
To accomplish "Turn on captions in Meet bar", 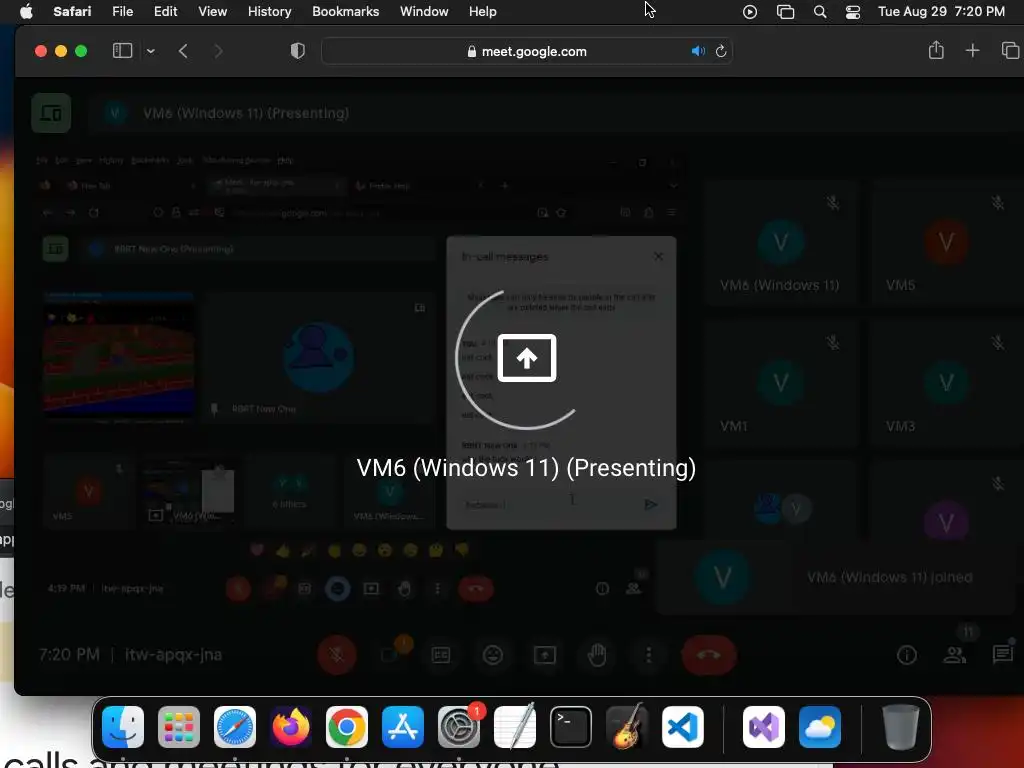I will tap(441, 654).
